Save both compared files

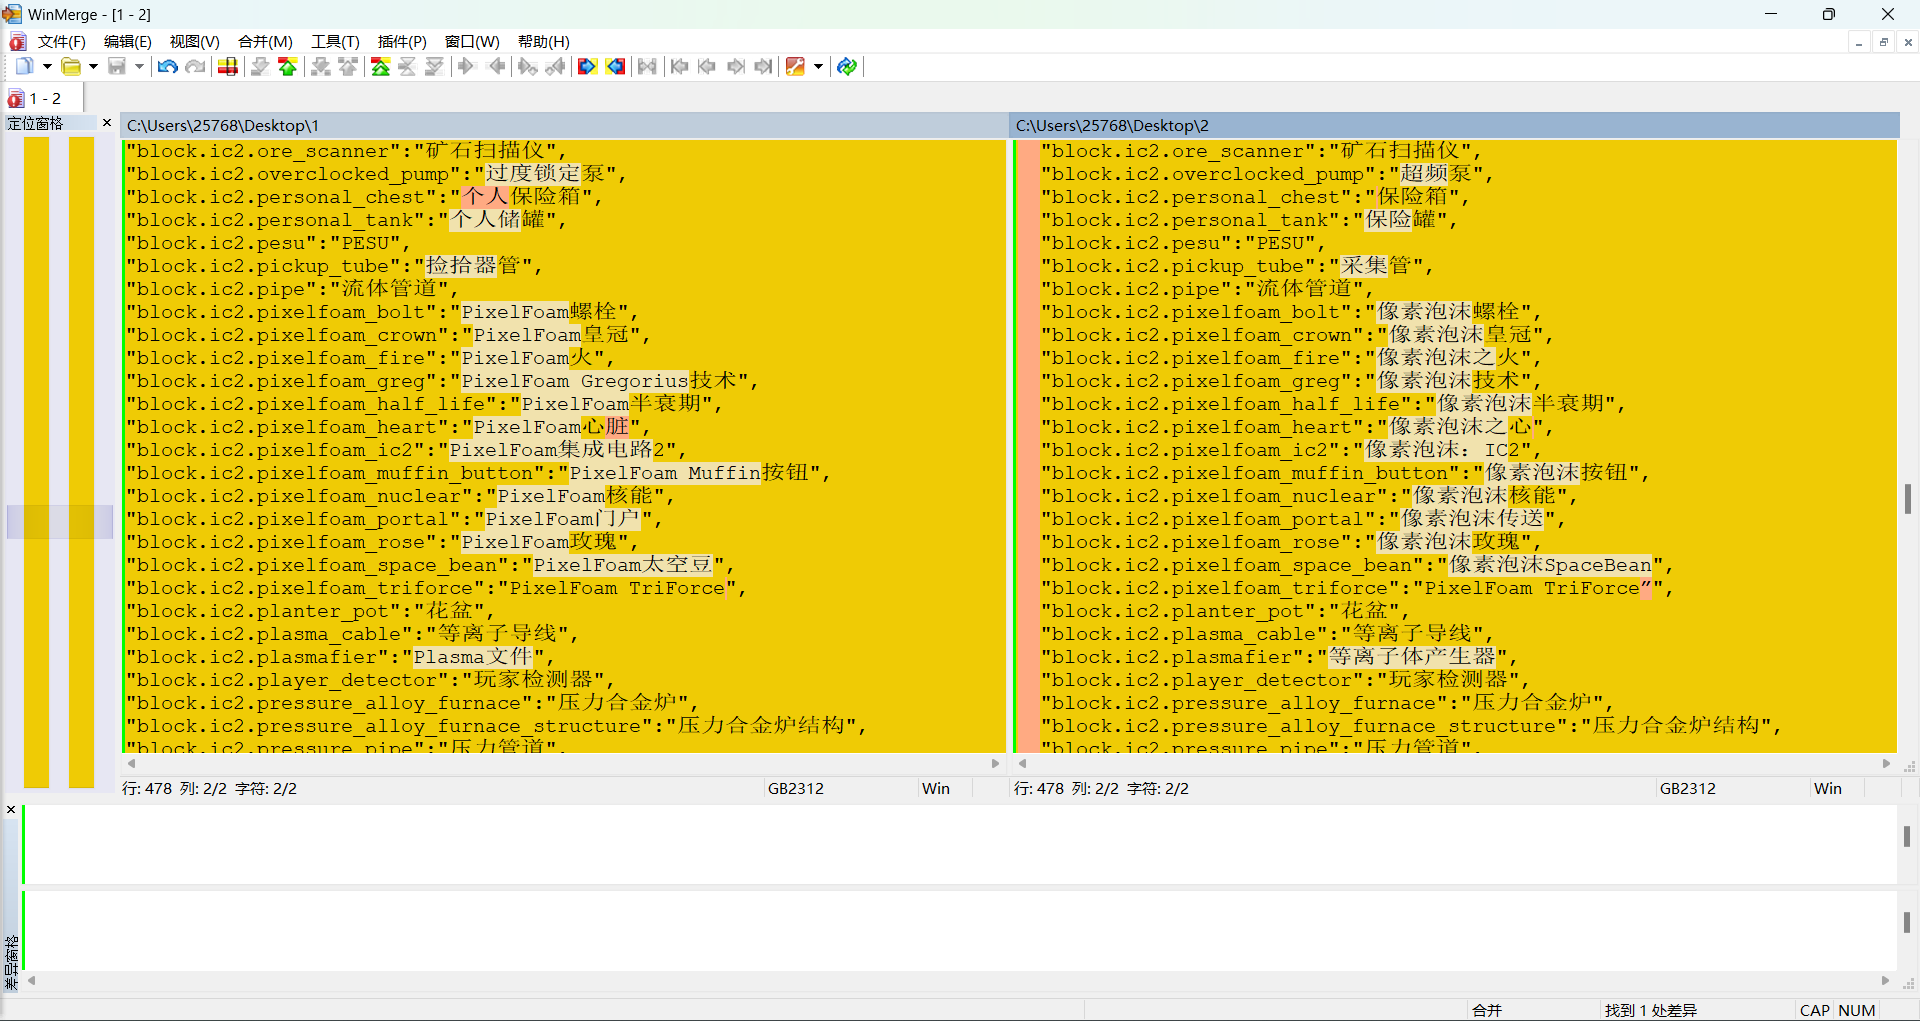(x=117, y=66)
